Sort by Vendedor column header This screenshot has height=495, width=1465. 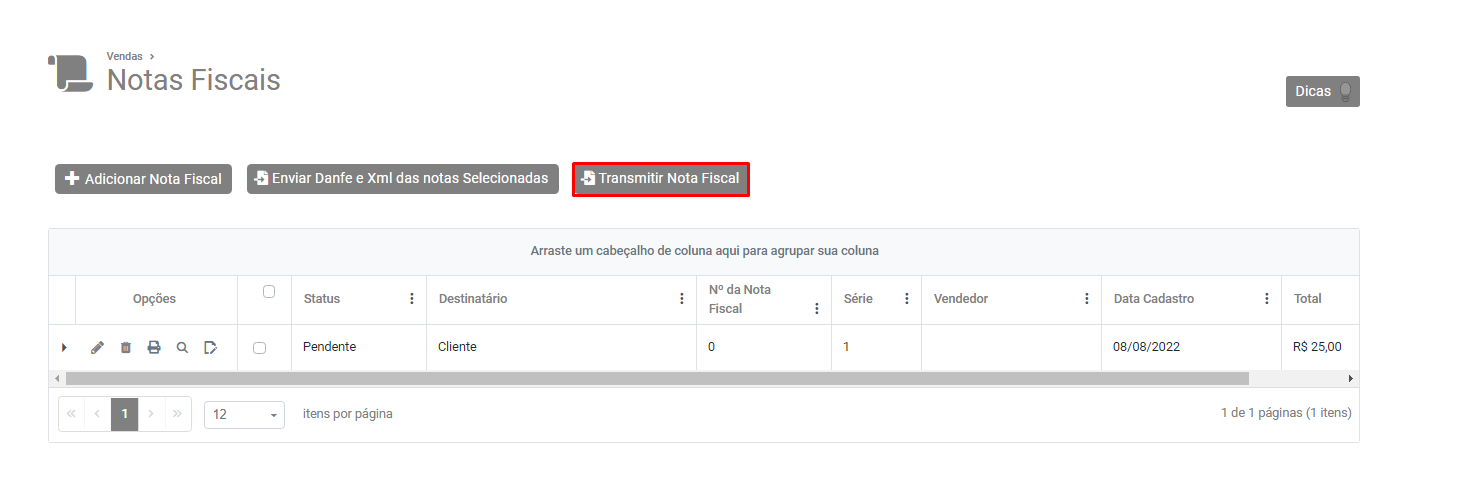coord(961,299)
